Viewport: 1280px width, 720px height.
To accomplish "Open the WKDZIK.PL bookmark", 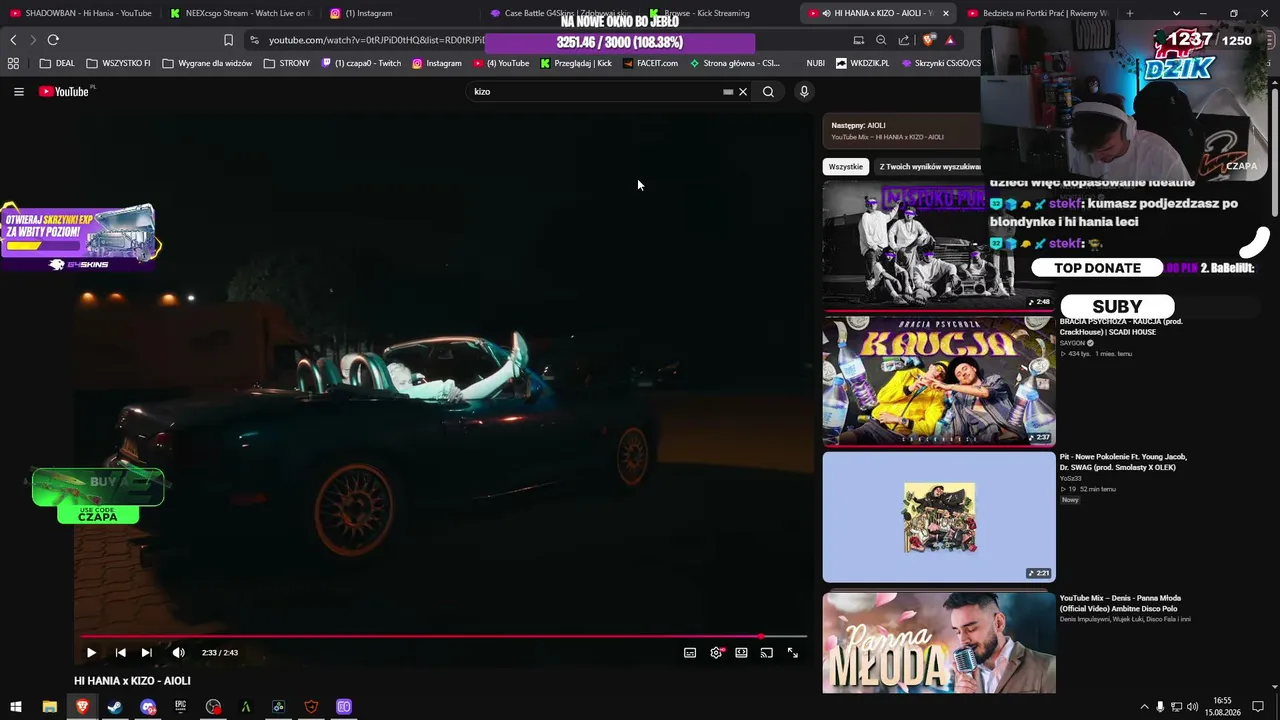I will 862,63.
